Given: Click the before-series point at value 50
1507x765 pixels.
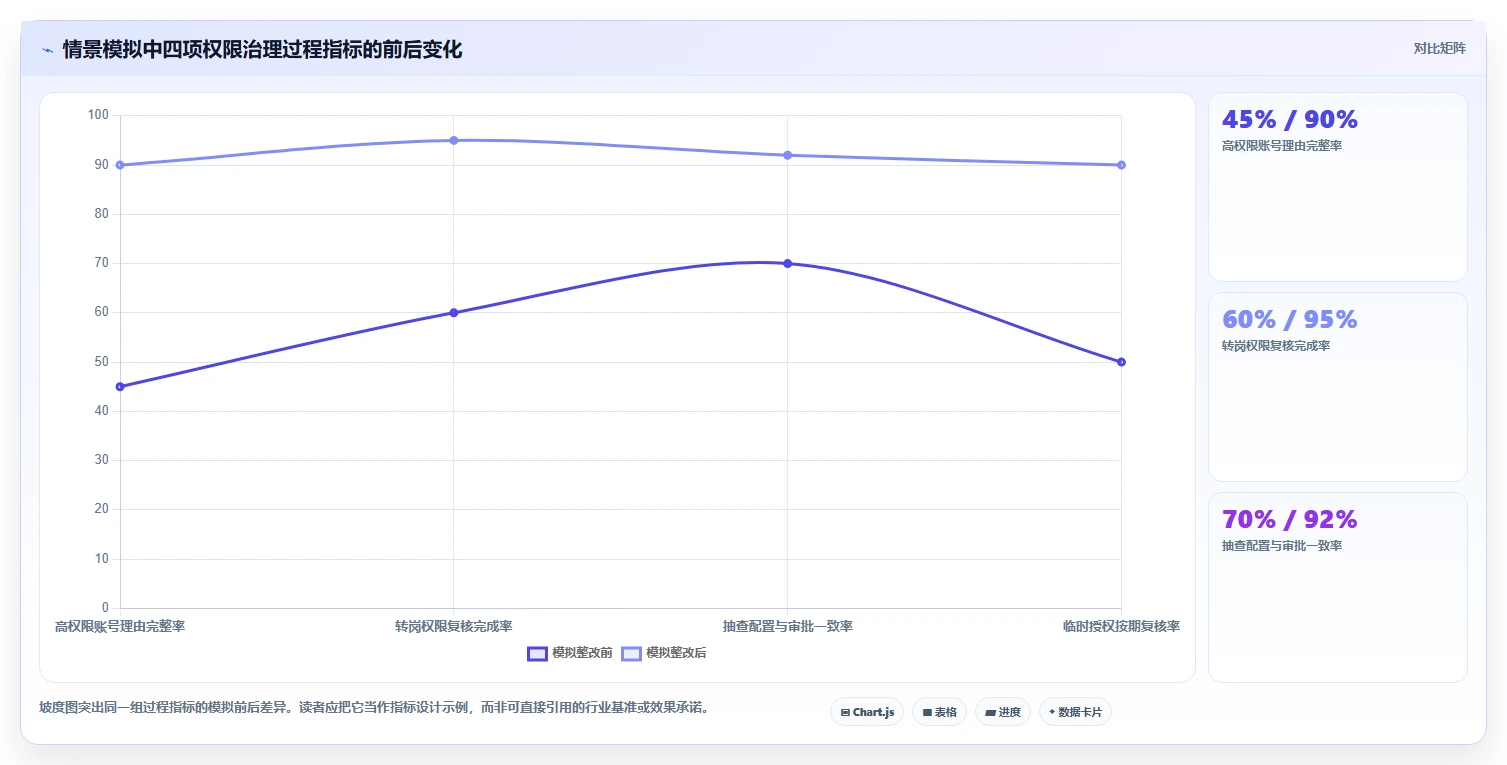Looking at the screenshot, I should (1121, 362).
